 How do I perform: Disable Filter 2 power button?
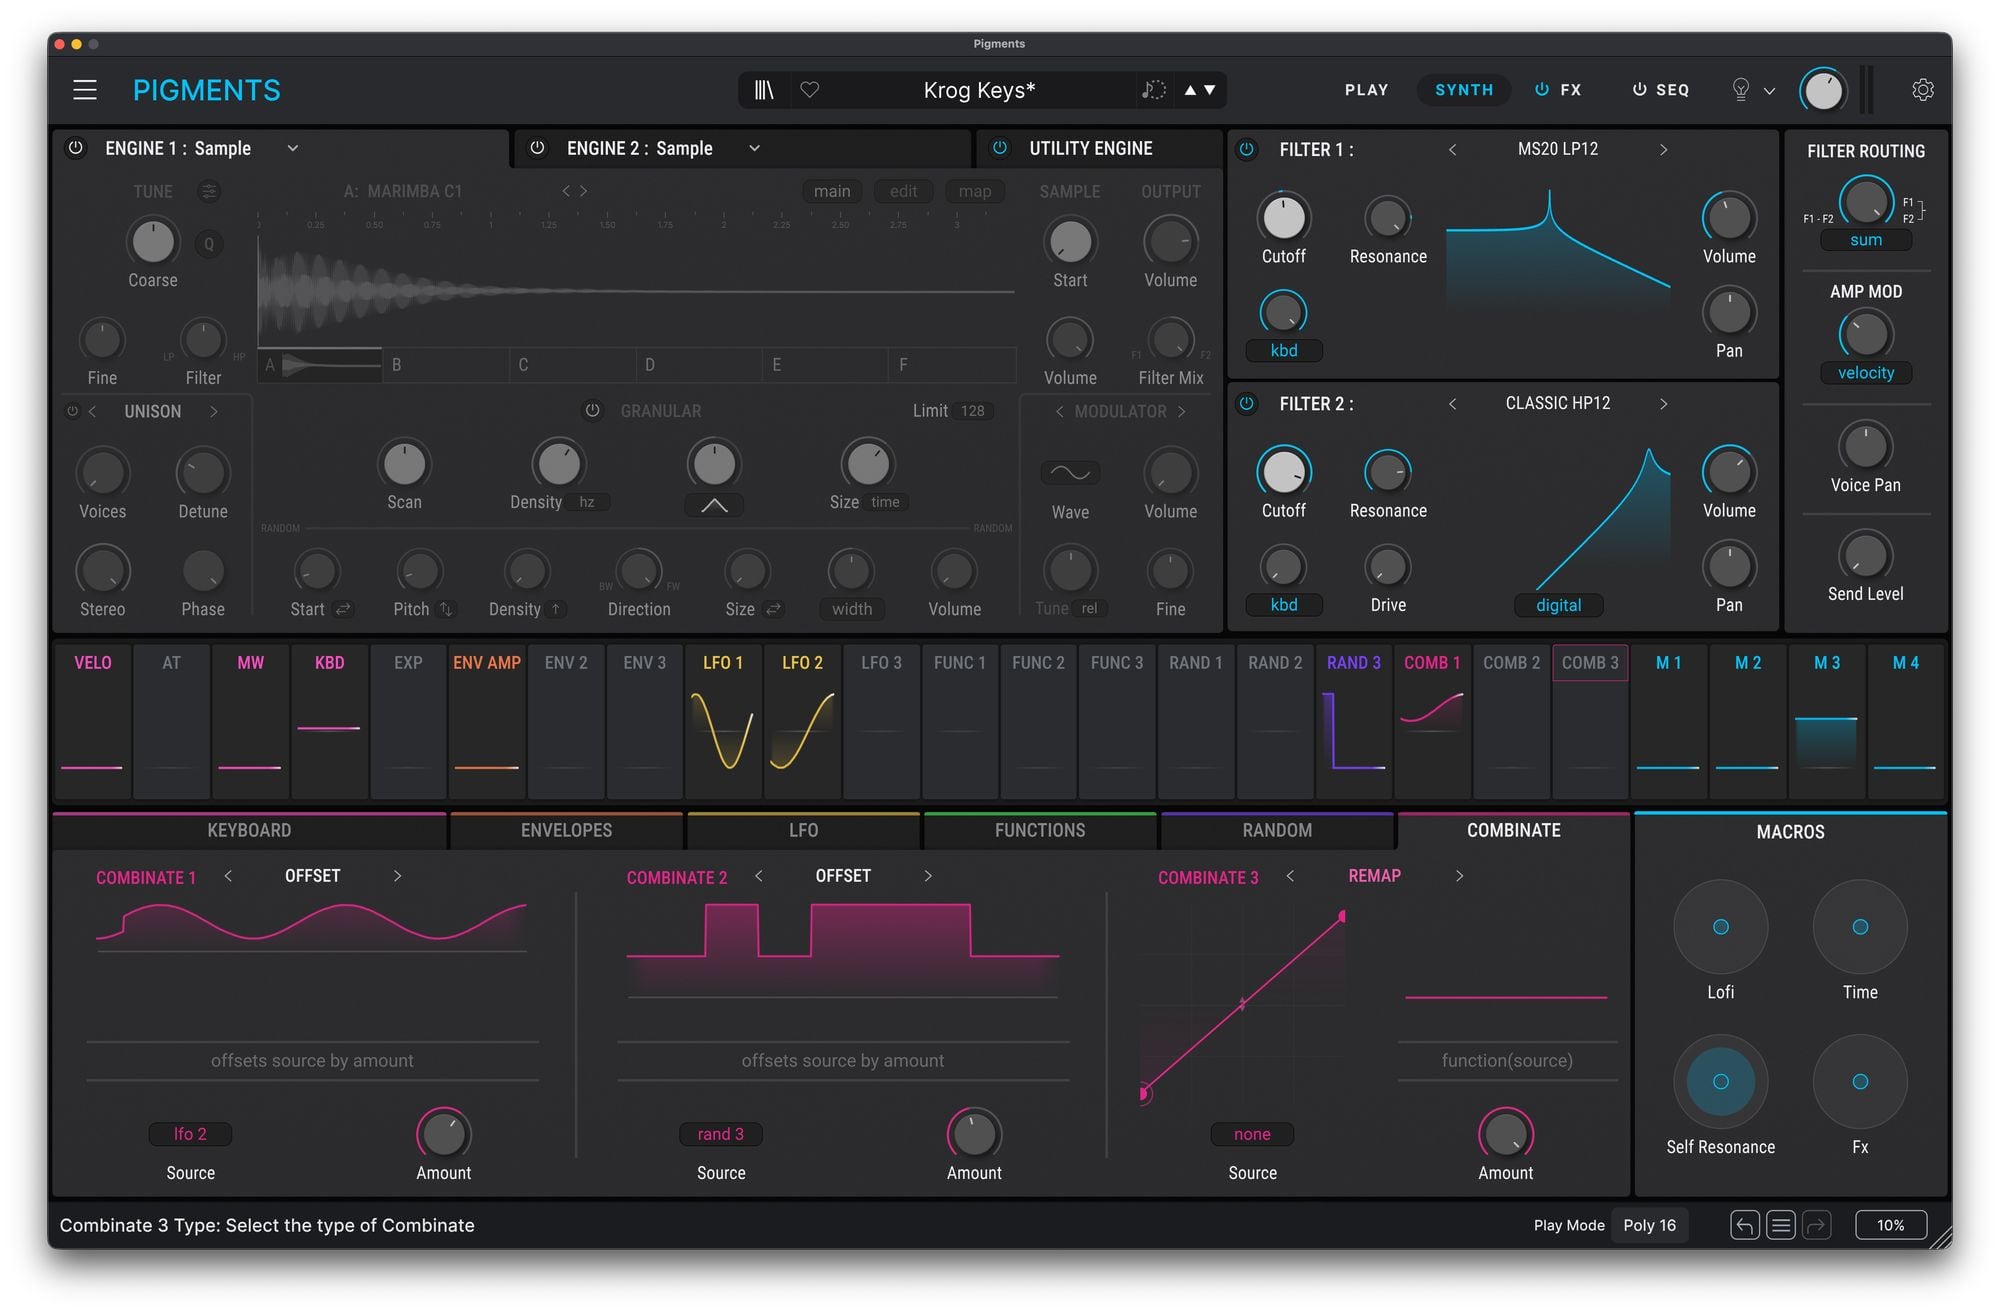click(x=1246, y=404)
